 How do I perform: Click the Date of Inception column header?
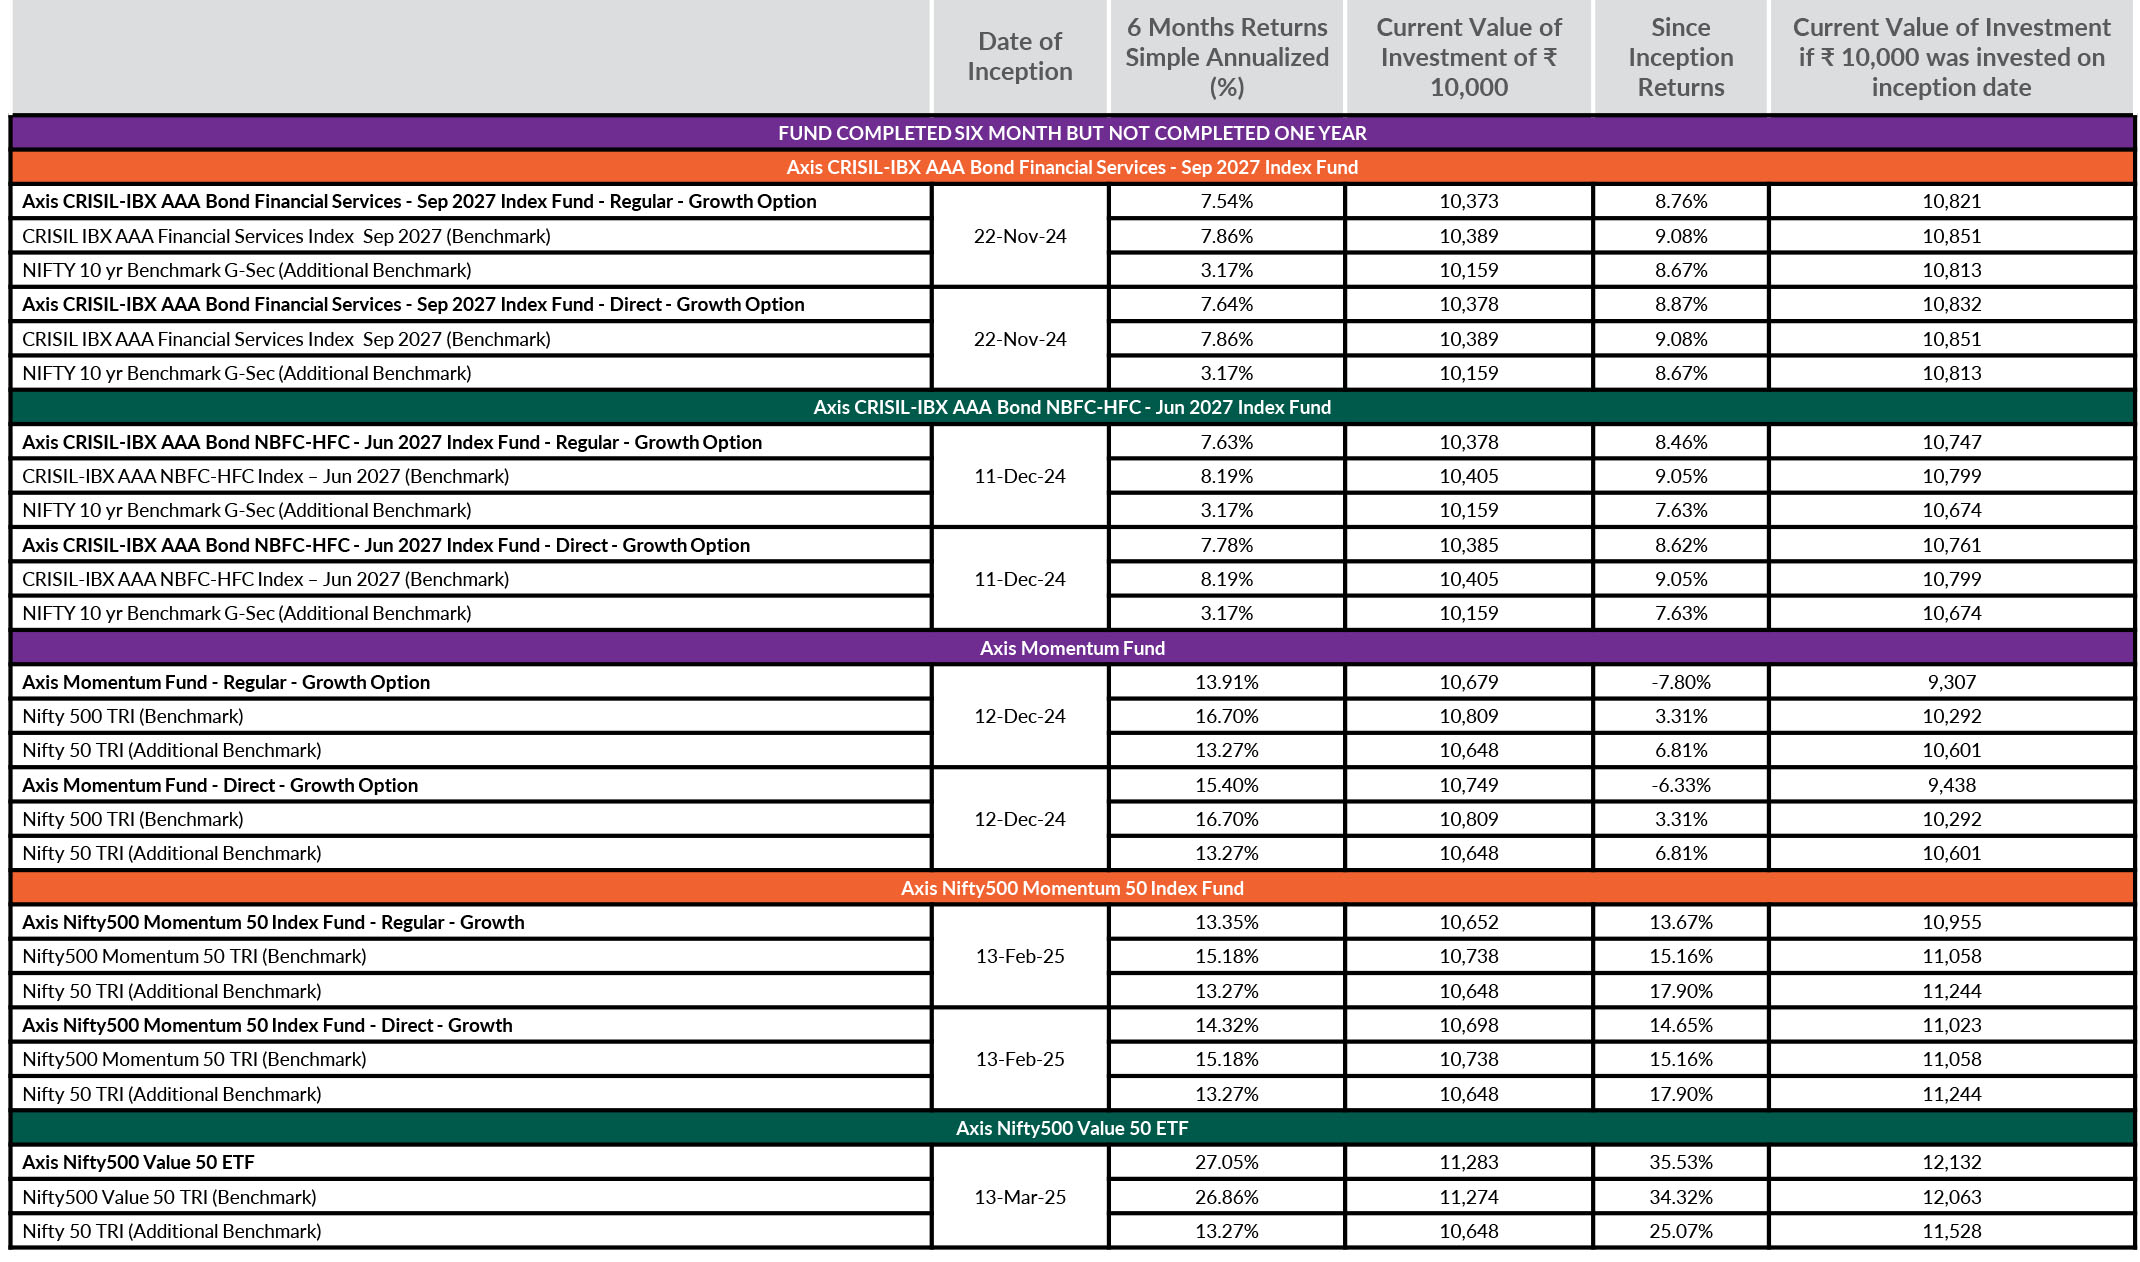(1019, 57)
